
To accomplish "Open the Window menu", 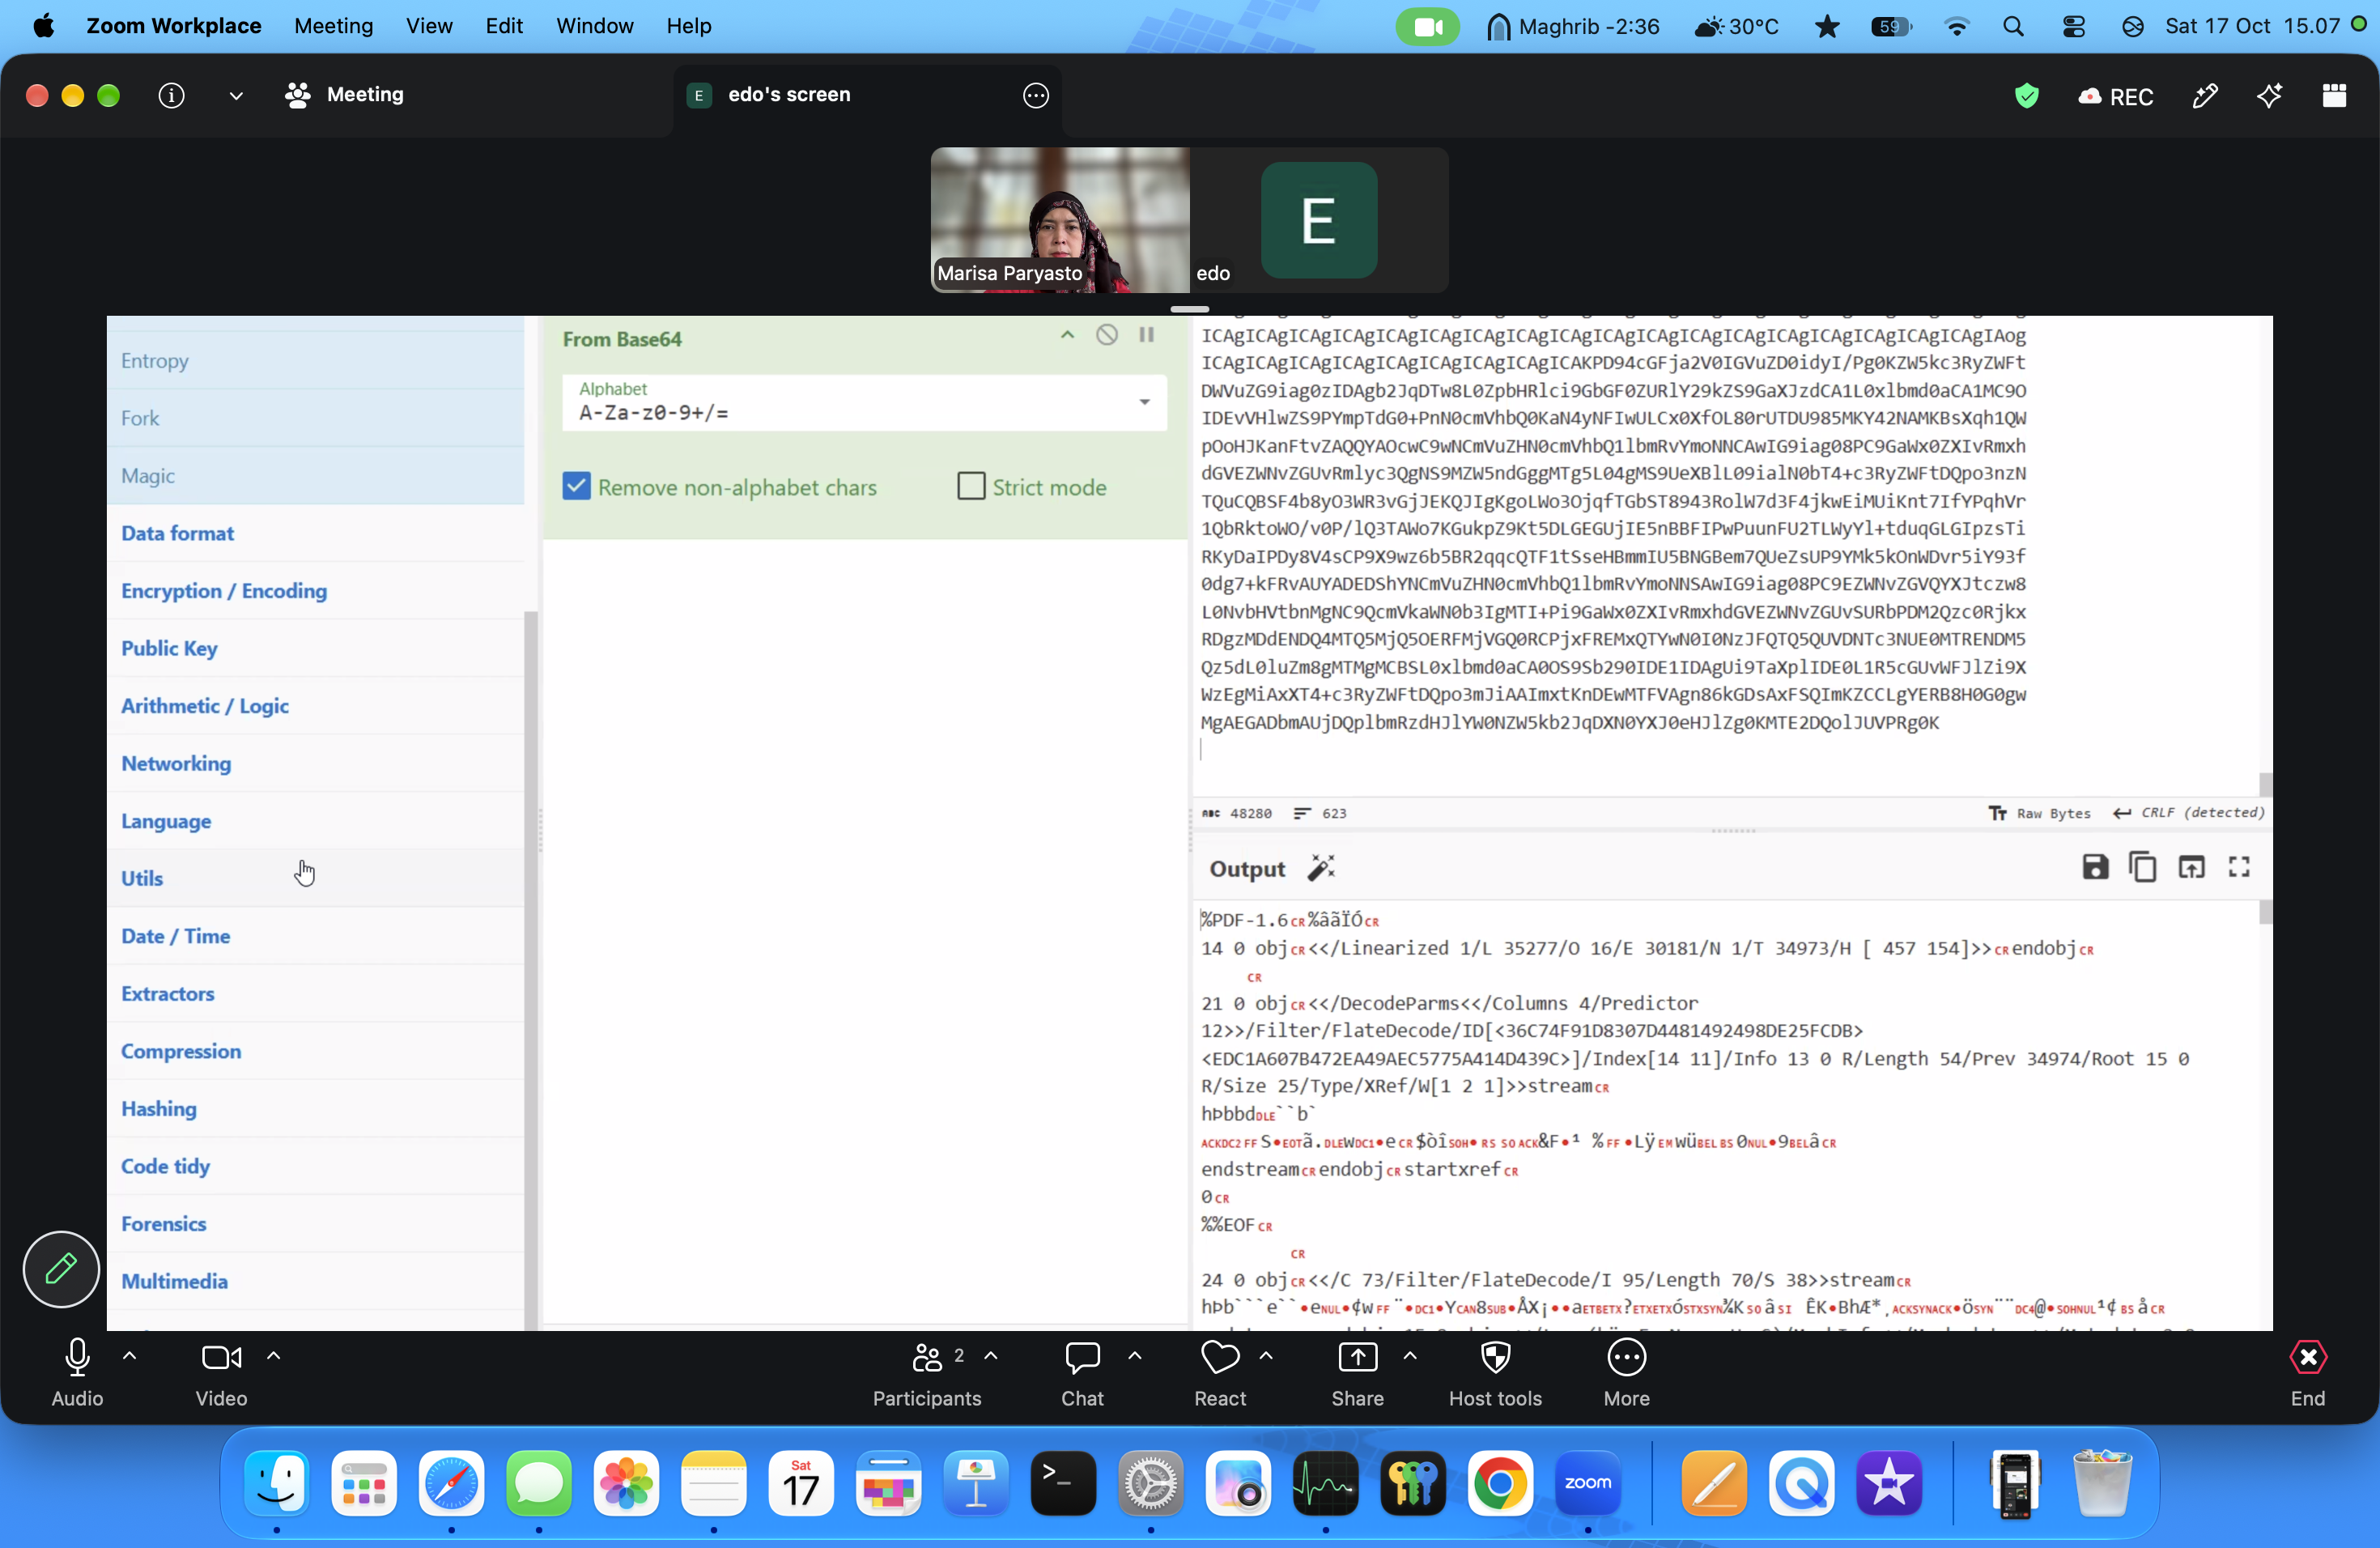I will [x=594, y=26].
